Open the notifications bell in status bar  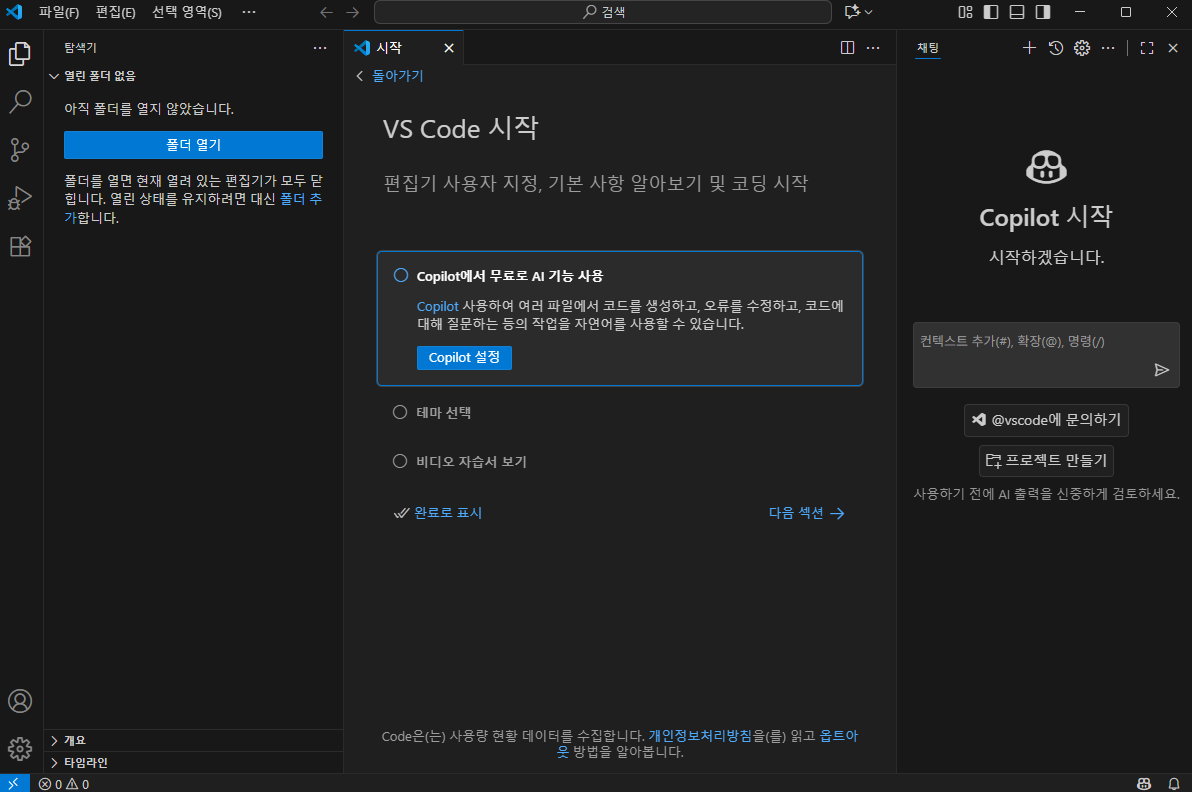point(1174,784)
